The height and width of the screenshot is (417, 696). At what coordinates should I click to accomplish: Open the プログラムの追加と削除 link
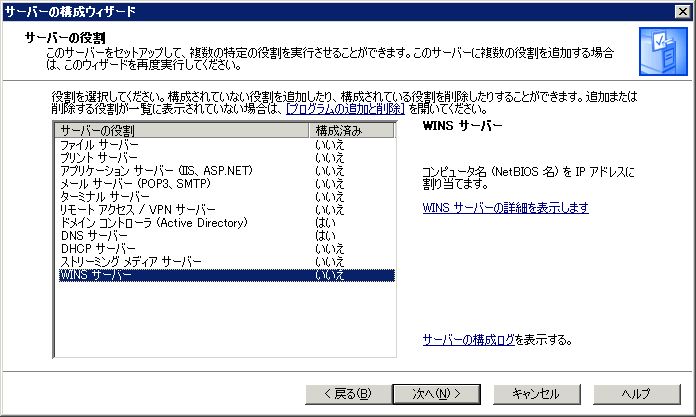coord(345,109)
